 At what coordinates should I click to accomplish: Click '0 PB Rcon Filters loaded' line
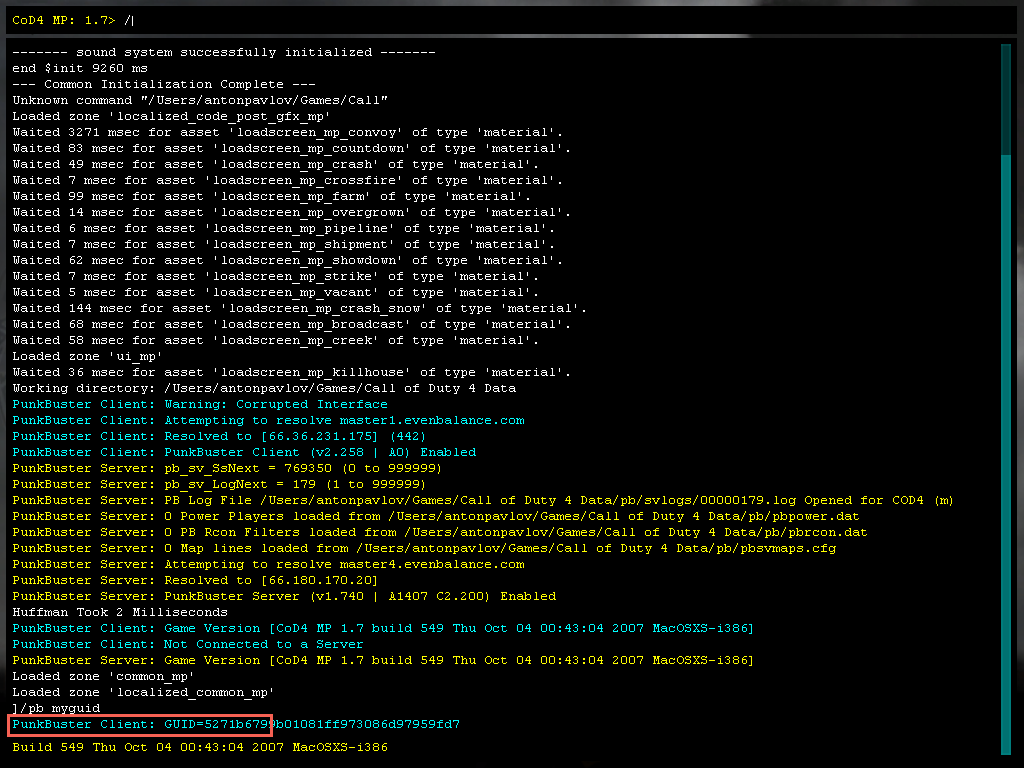440,532
